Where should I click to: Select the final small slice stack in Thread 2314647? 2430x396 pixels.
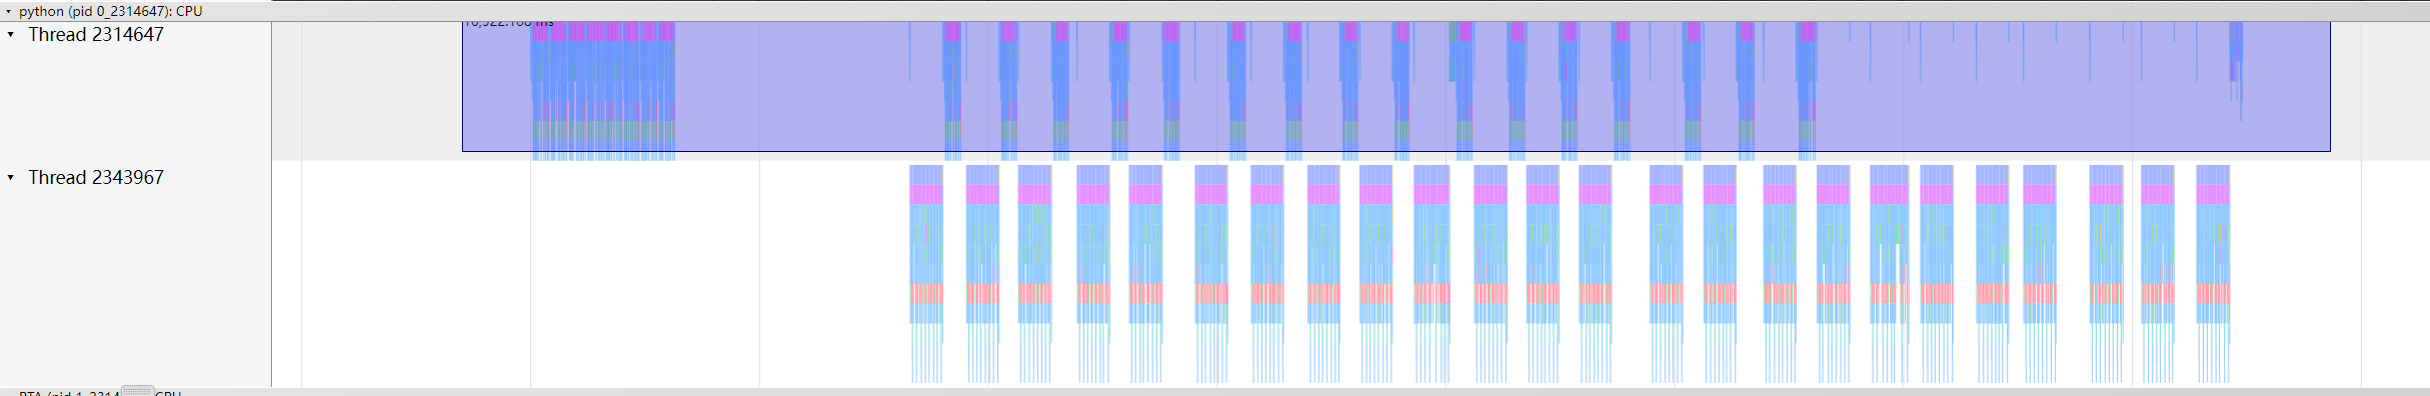2236,70
